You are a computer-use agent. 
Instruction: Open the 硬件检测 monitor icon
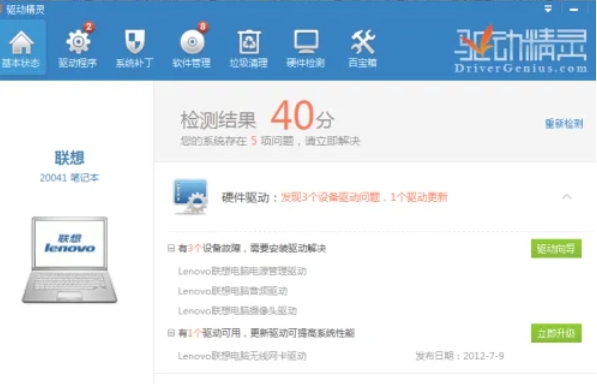[306, 41]
